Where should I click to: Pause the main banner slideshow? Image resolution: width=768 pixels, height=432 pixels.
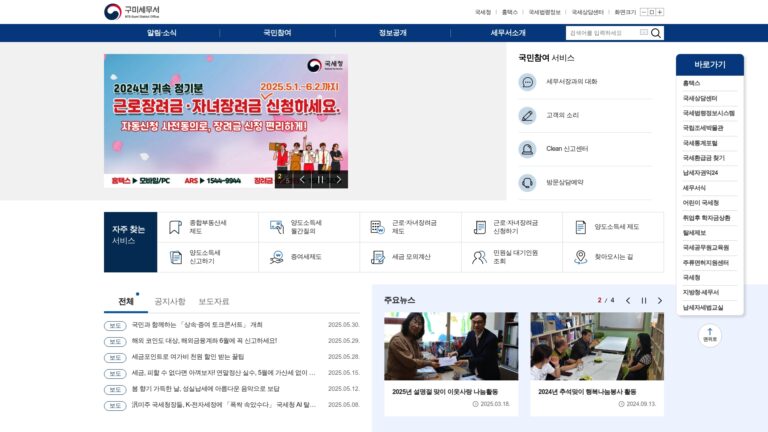click(x=320, y=180)
